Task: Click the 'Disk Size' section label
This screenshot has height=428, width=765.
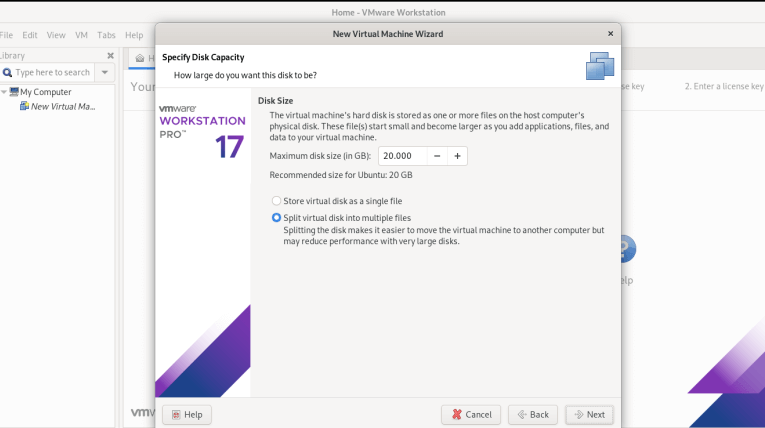Action: pos(275,101)
